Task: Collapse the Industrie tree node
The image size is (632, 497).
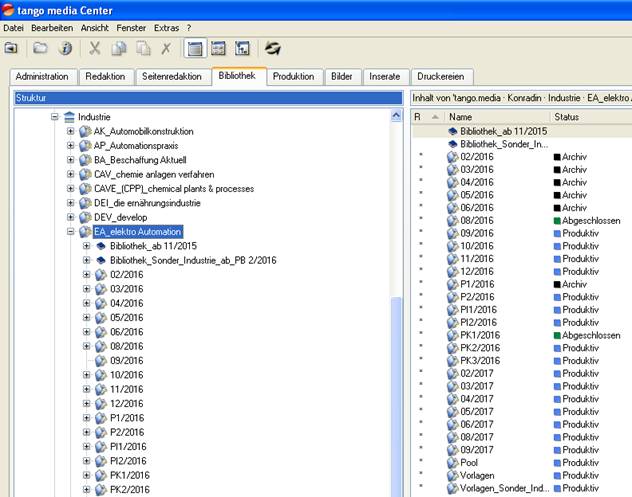Action: point(55,117)
